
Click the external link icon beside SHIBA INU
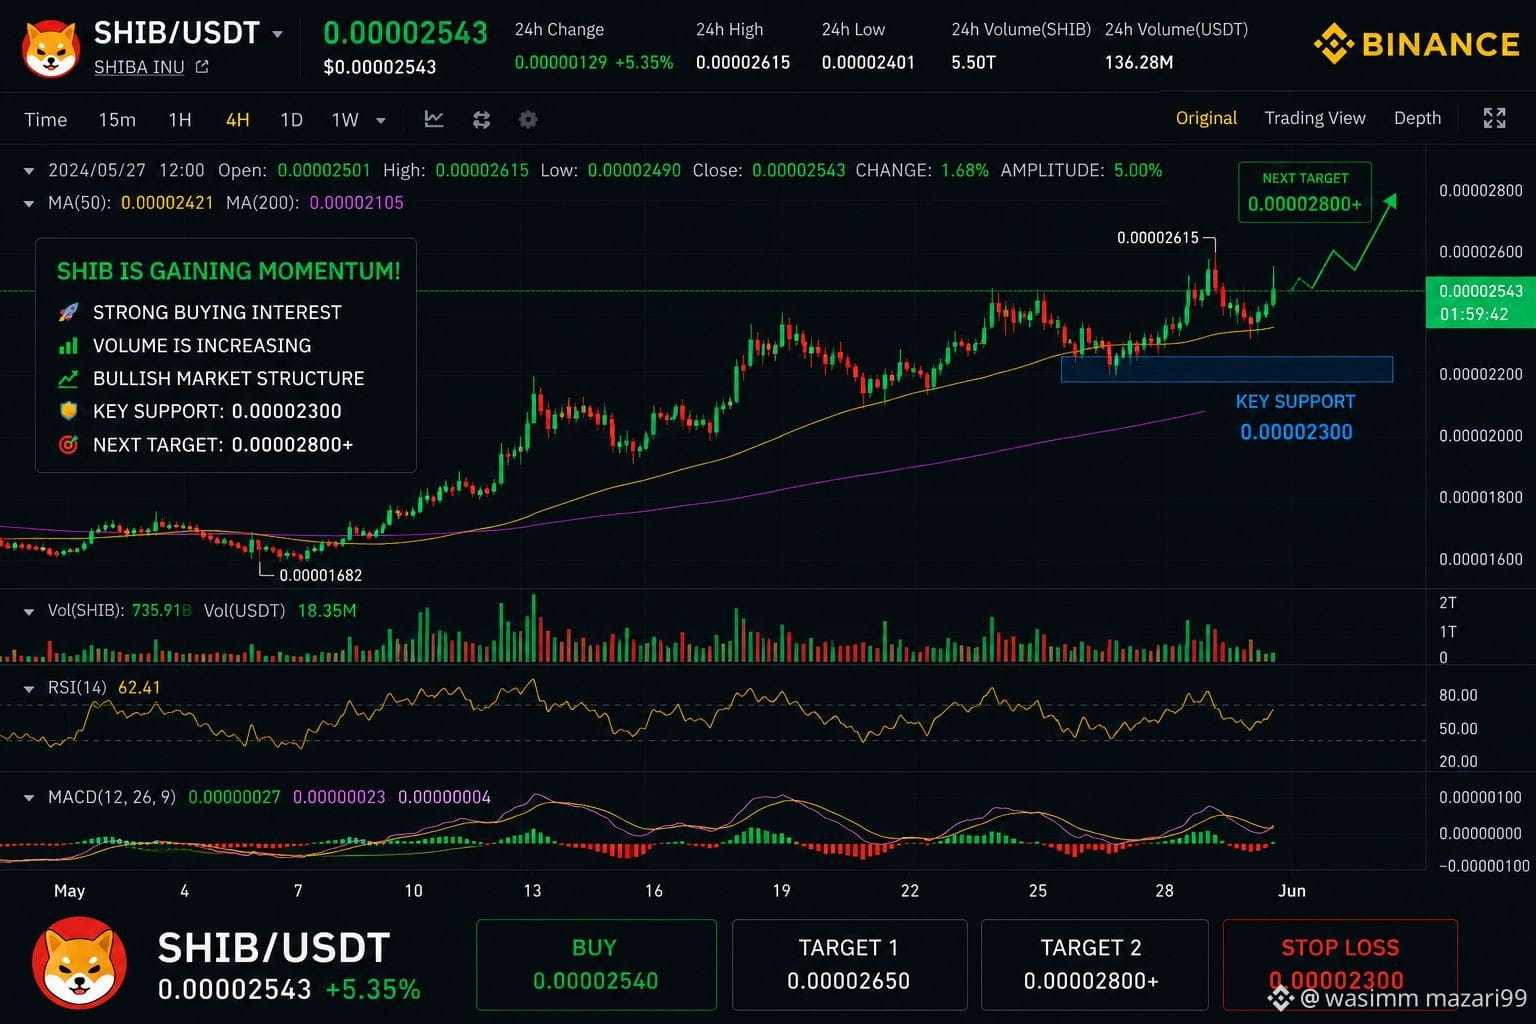click(202, 67)
